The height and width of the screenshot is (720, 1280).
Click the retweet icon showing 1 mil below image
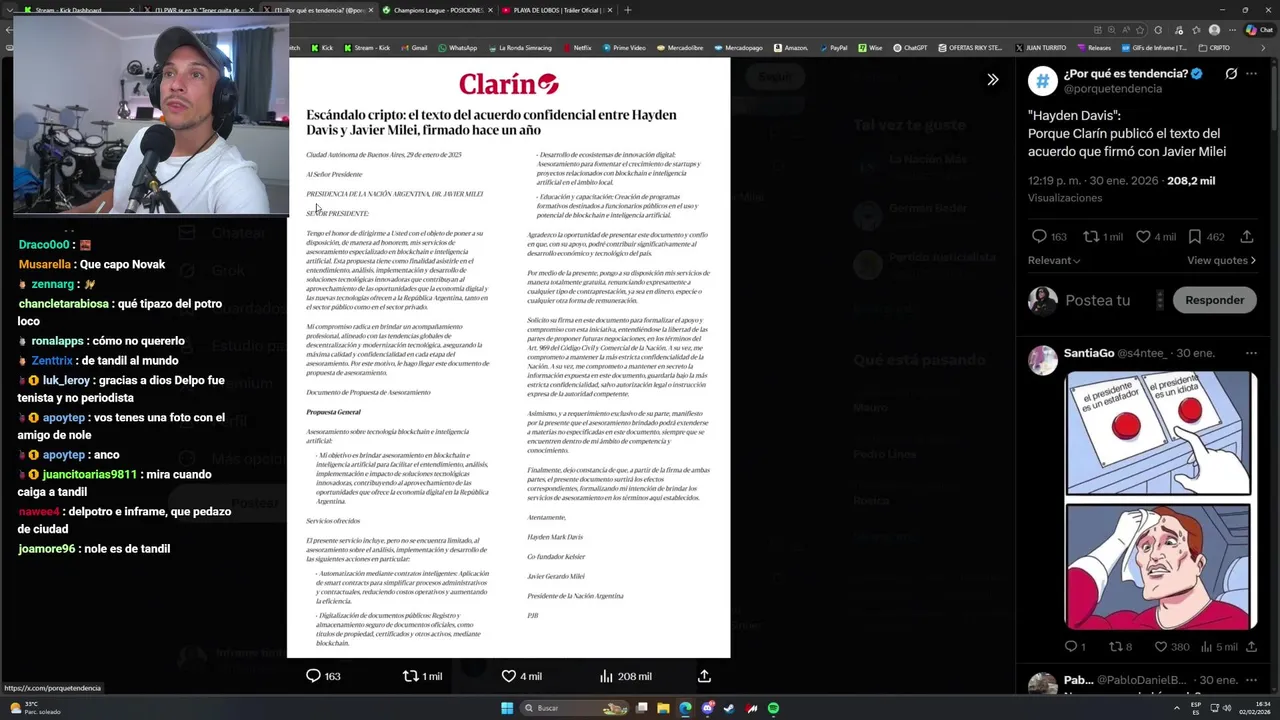[410, 676]
